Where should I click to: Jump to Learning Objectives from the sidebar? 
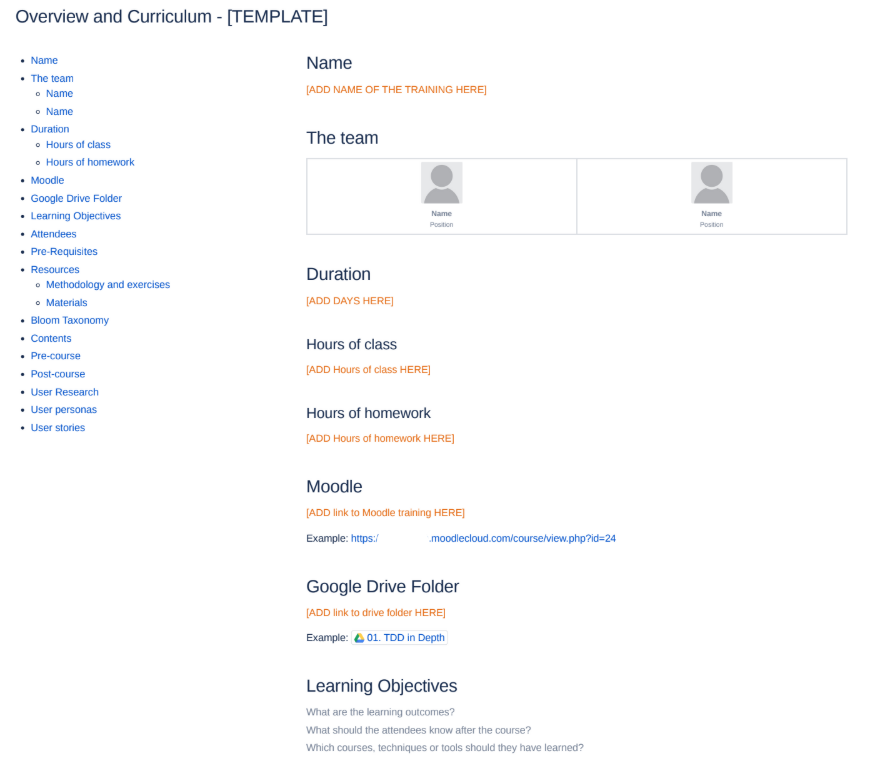pos(76,216)
